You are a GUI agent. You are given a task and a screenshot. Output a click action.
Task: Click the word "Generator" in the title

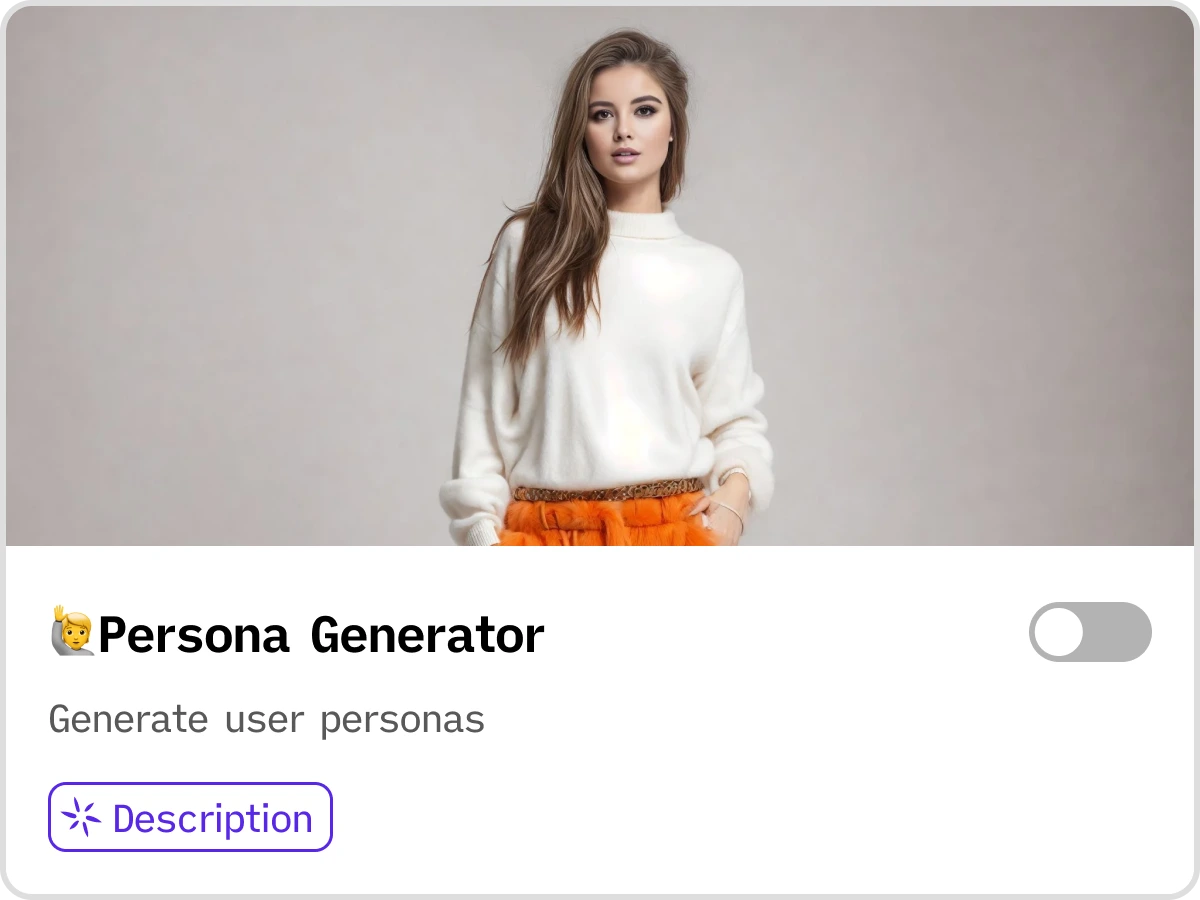tap(428, 634)
